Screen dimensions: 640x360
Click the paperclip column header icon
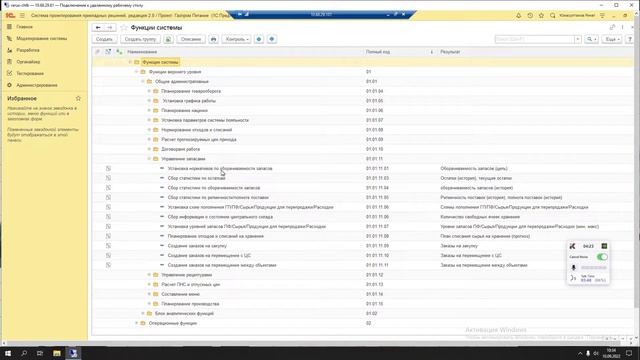point(97,52)
